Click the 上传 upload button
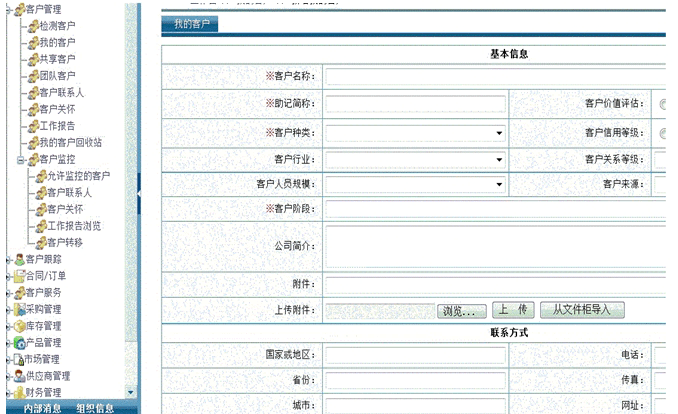Image resolution: width=678 pixels, height=414 pixels. tap(513, 310)
